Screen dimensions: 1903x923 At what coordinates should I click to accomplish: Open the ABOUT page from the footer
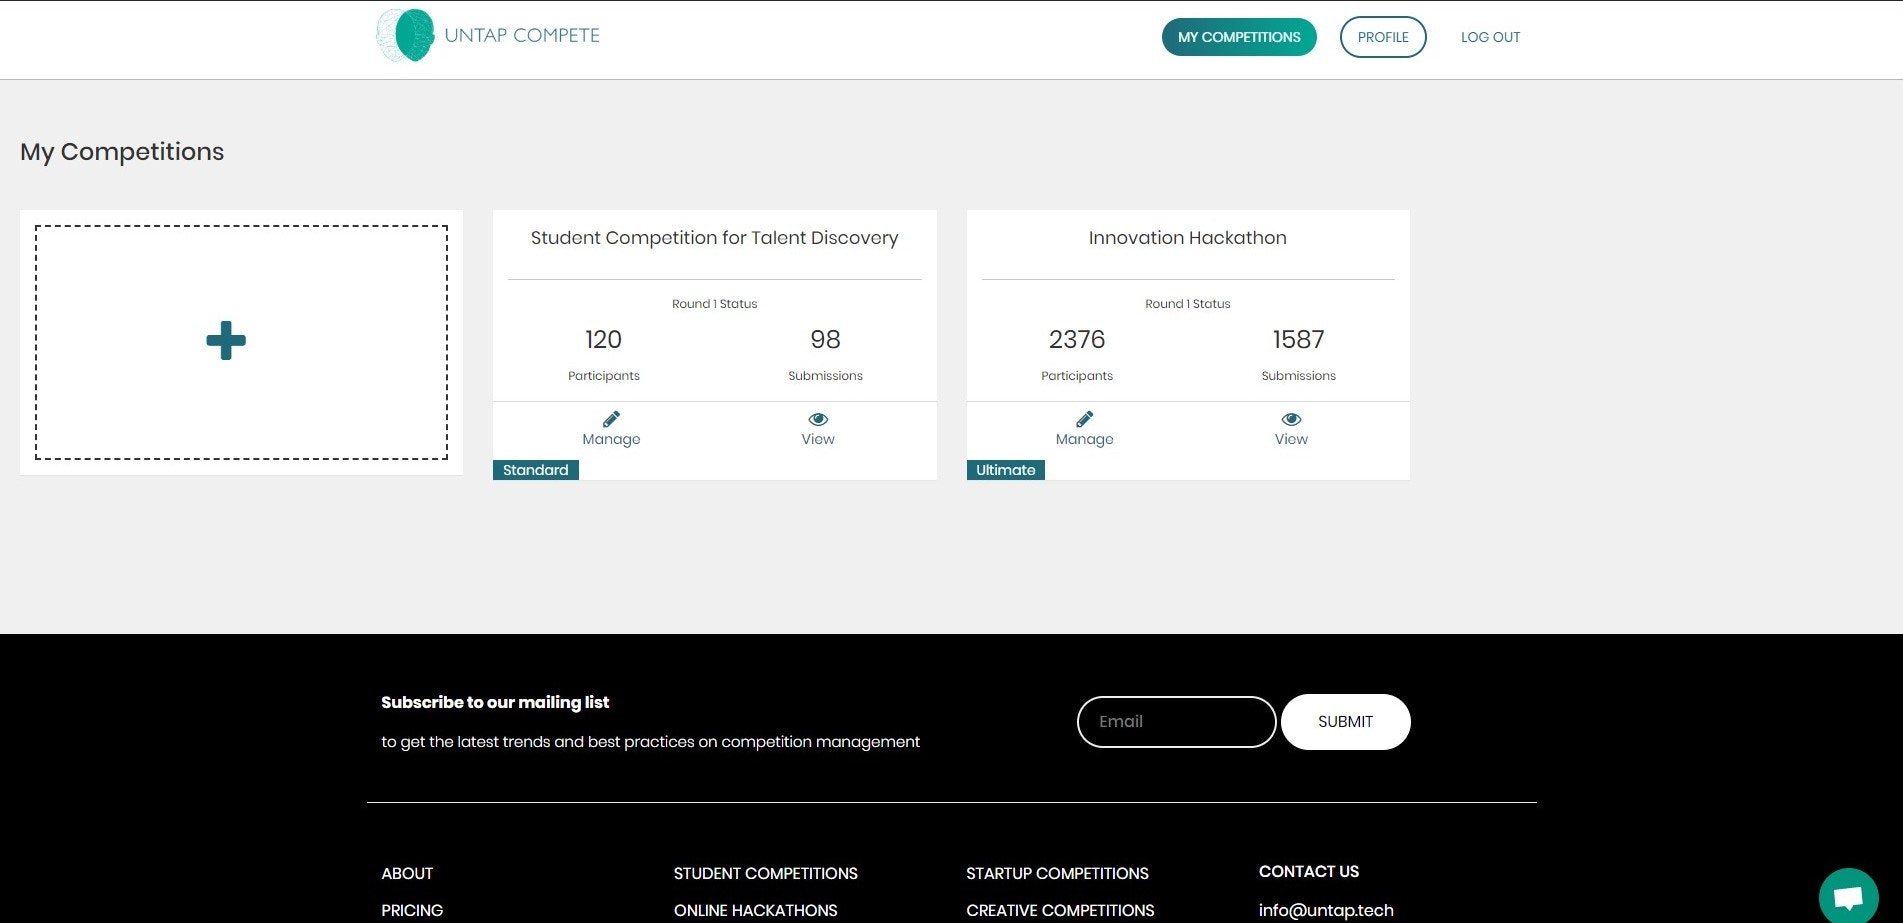click(407, 873)
